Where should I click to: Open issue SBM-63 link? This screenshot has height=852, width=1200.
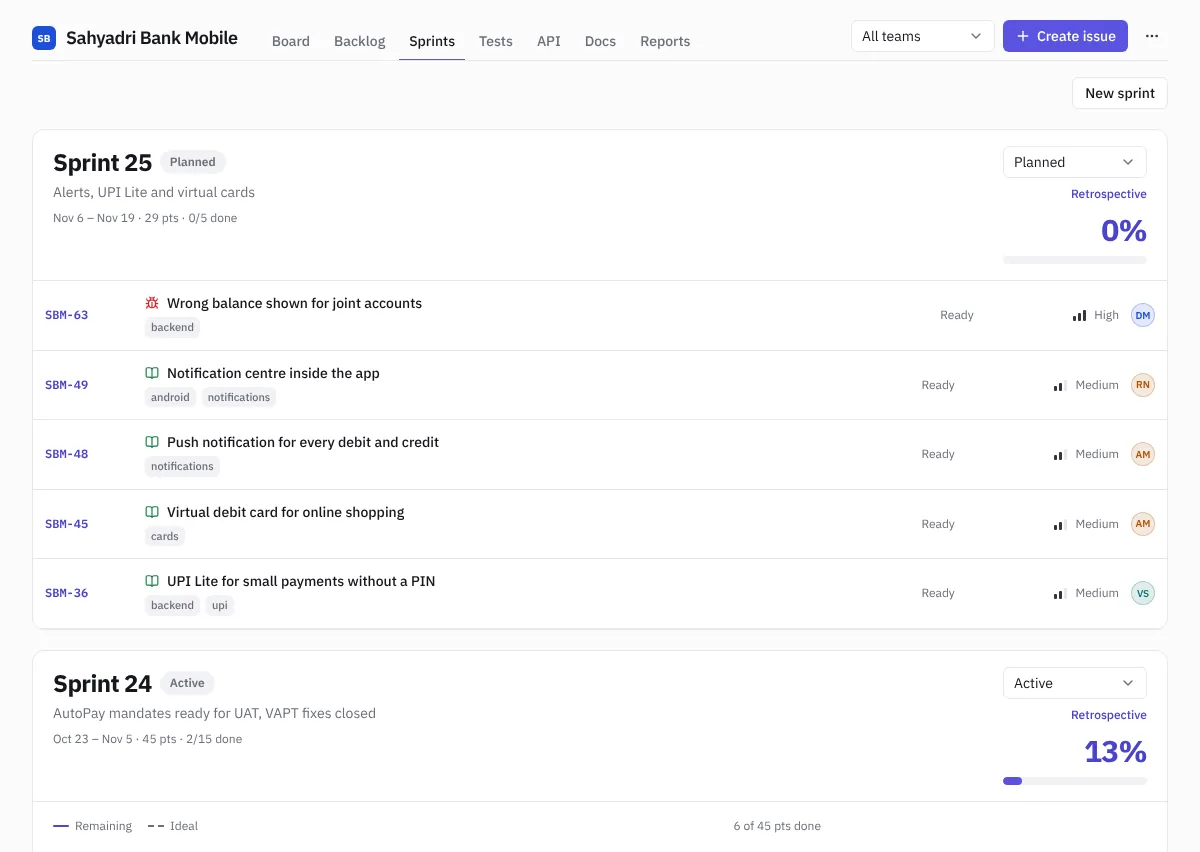point(67,315)
